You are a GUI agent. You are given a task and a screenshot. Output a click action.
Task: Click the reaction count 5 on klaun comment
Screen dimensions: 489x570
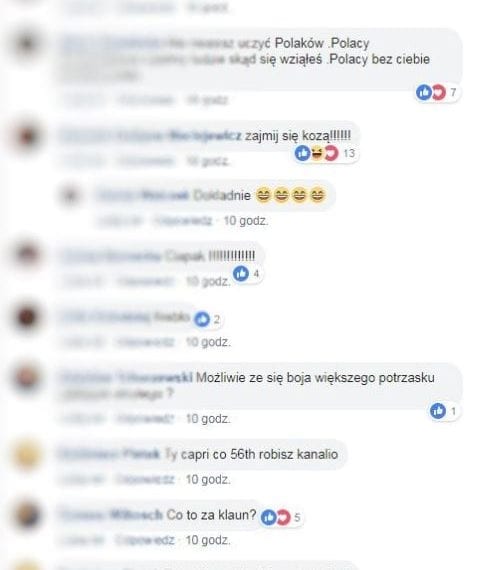tap(297, 517)
